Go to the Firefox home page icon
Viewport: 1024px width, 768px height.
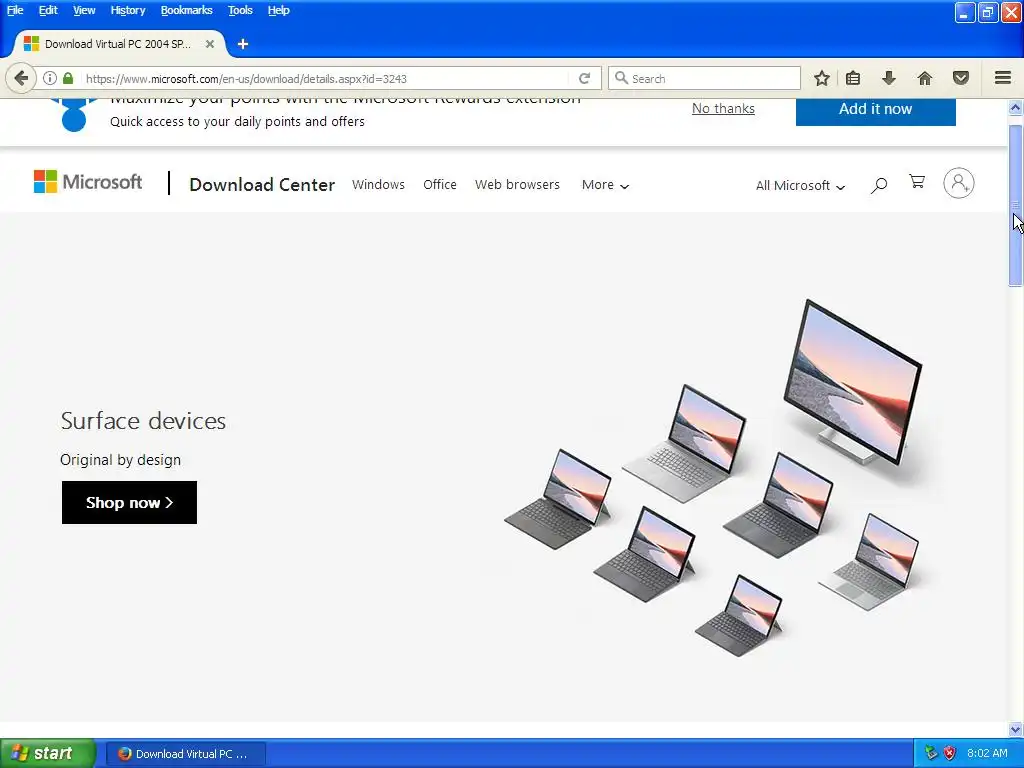coord(925,78)
